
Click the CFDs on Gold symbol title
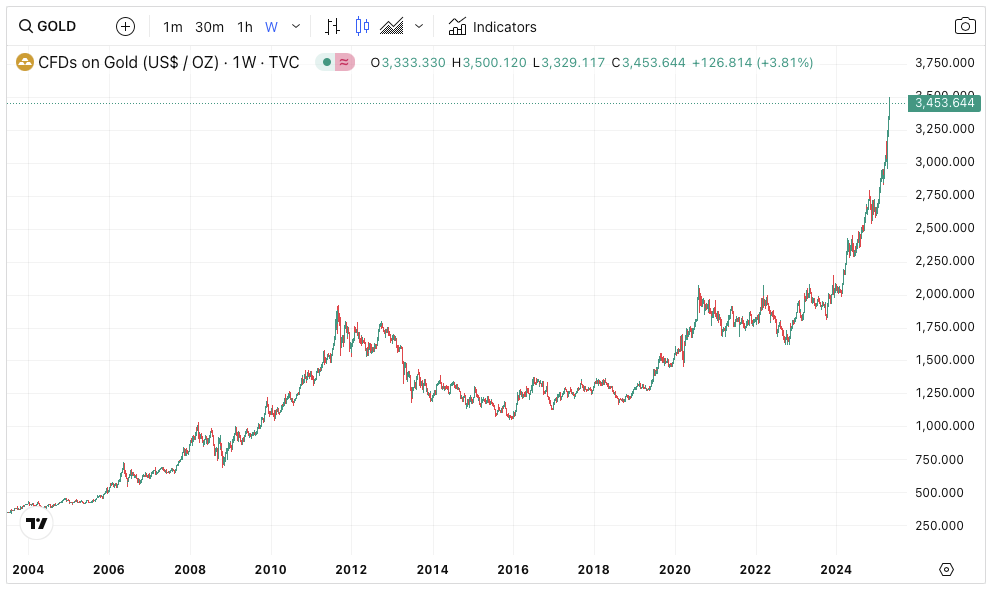[168, 62]
